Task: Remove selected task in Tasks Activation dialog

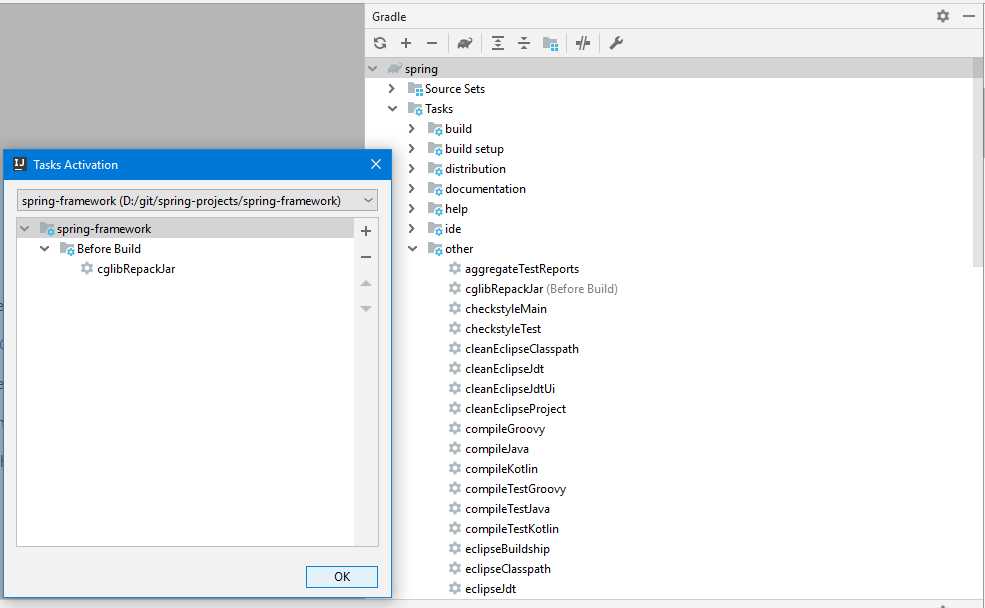Action: [366, 257]
